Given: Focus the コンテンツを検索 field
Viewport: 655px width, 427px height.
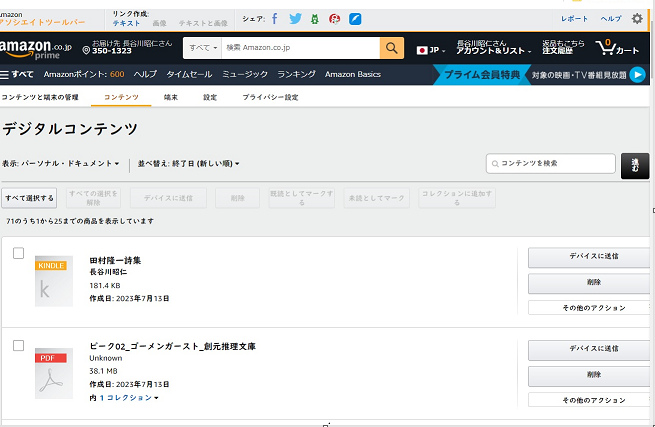Looking at the screenshot, I should pyautogui.click(x=551, y=163).
